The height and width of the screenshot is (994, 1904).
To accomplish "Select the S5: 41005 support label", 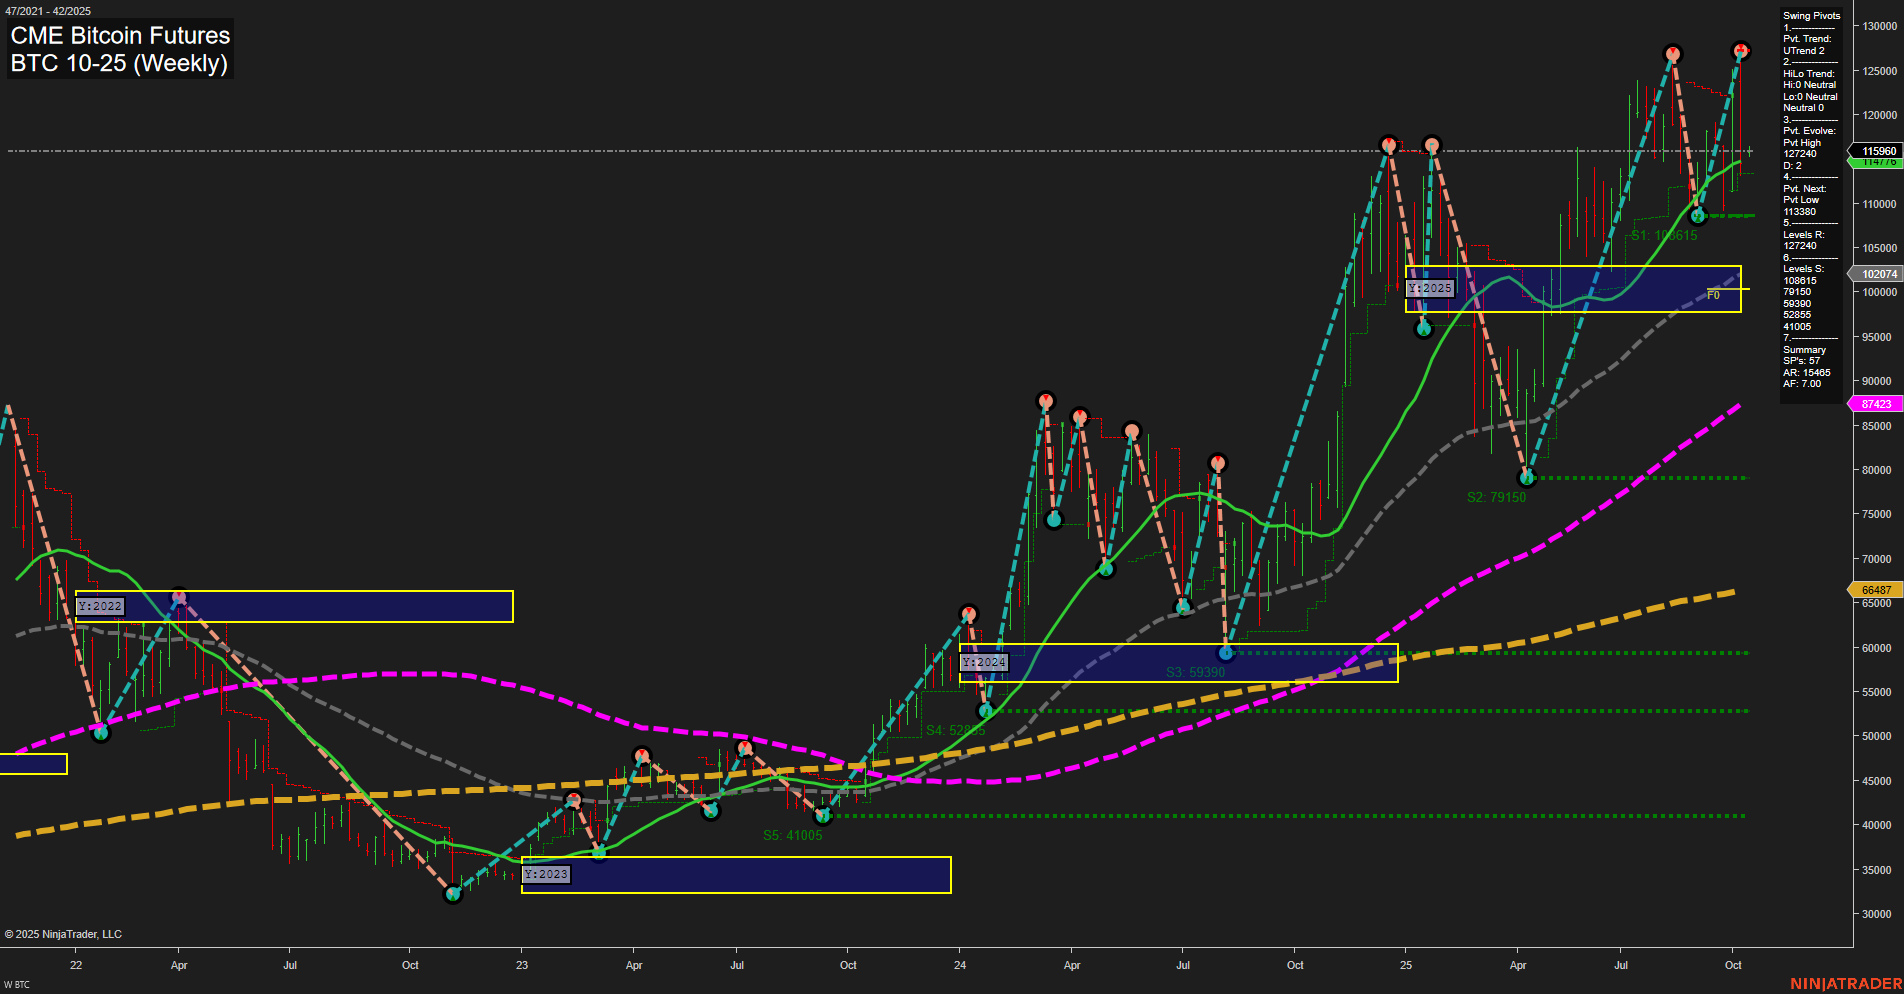I will pos(793,833).
